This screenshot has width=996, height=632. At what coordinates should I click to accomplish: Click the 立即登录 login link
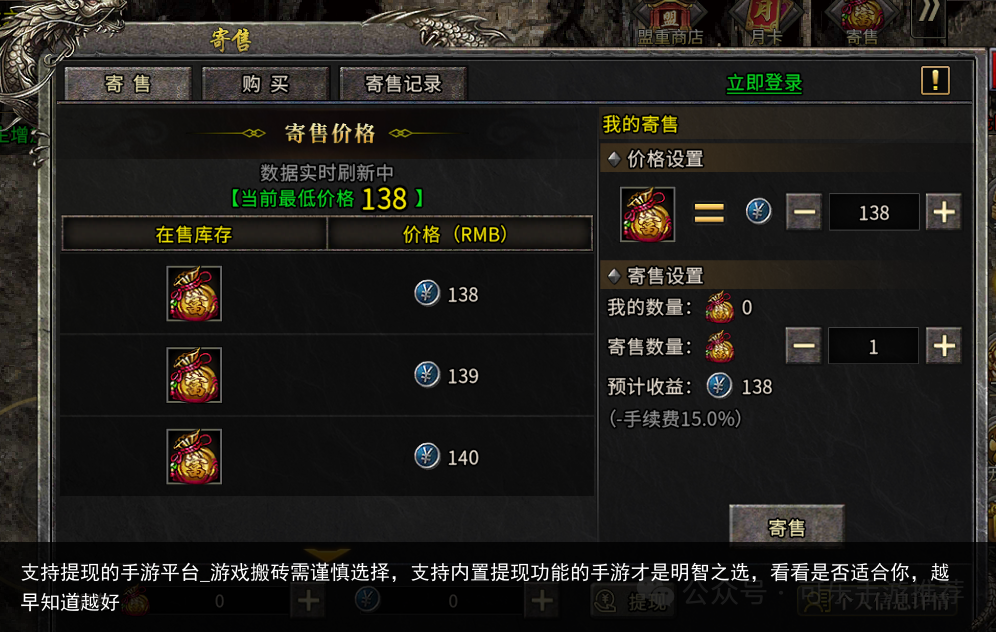click(x=764, y=83)
